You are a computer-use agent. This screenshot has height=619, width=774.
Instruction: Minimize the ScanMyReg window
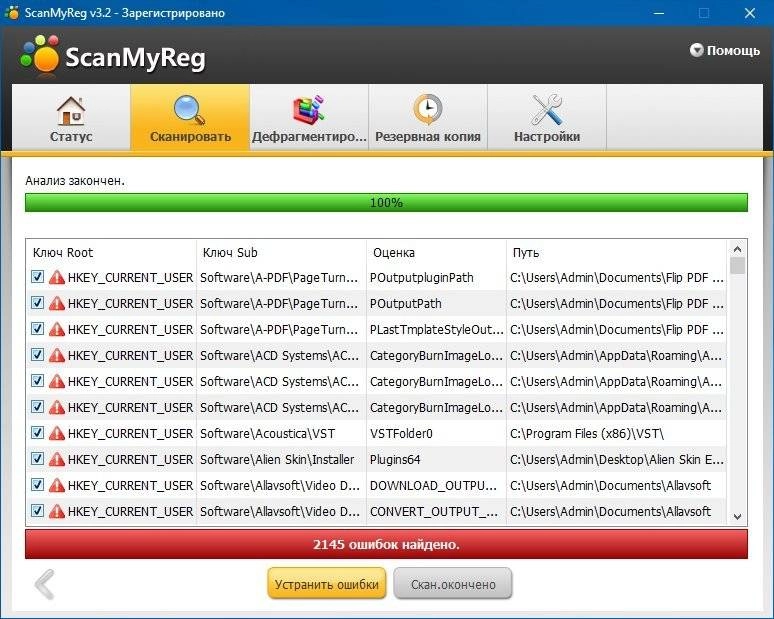tap(658, 13)
